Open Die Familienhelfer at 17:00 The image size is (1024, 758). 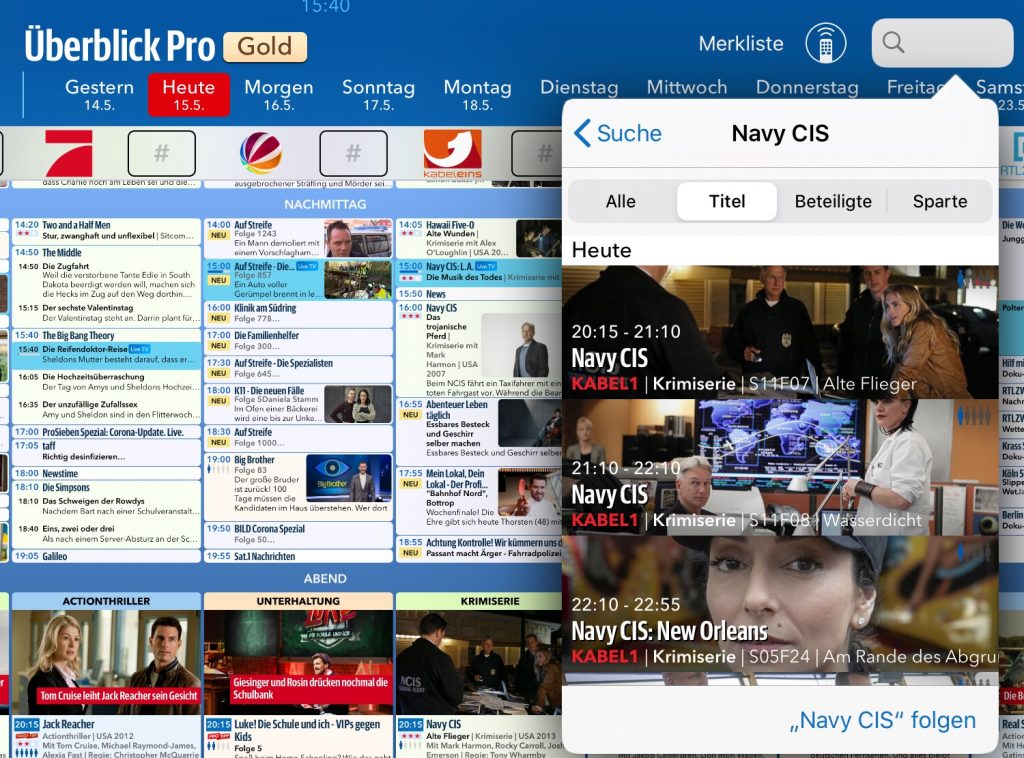click(298, 341)
